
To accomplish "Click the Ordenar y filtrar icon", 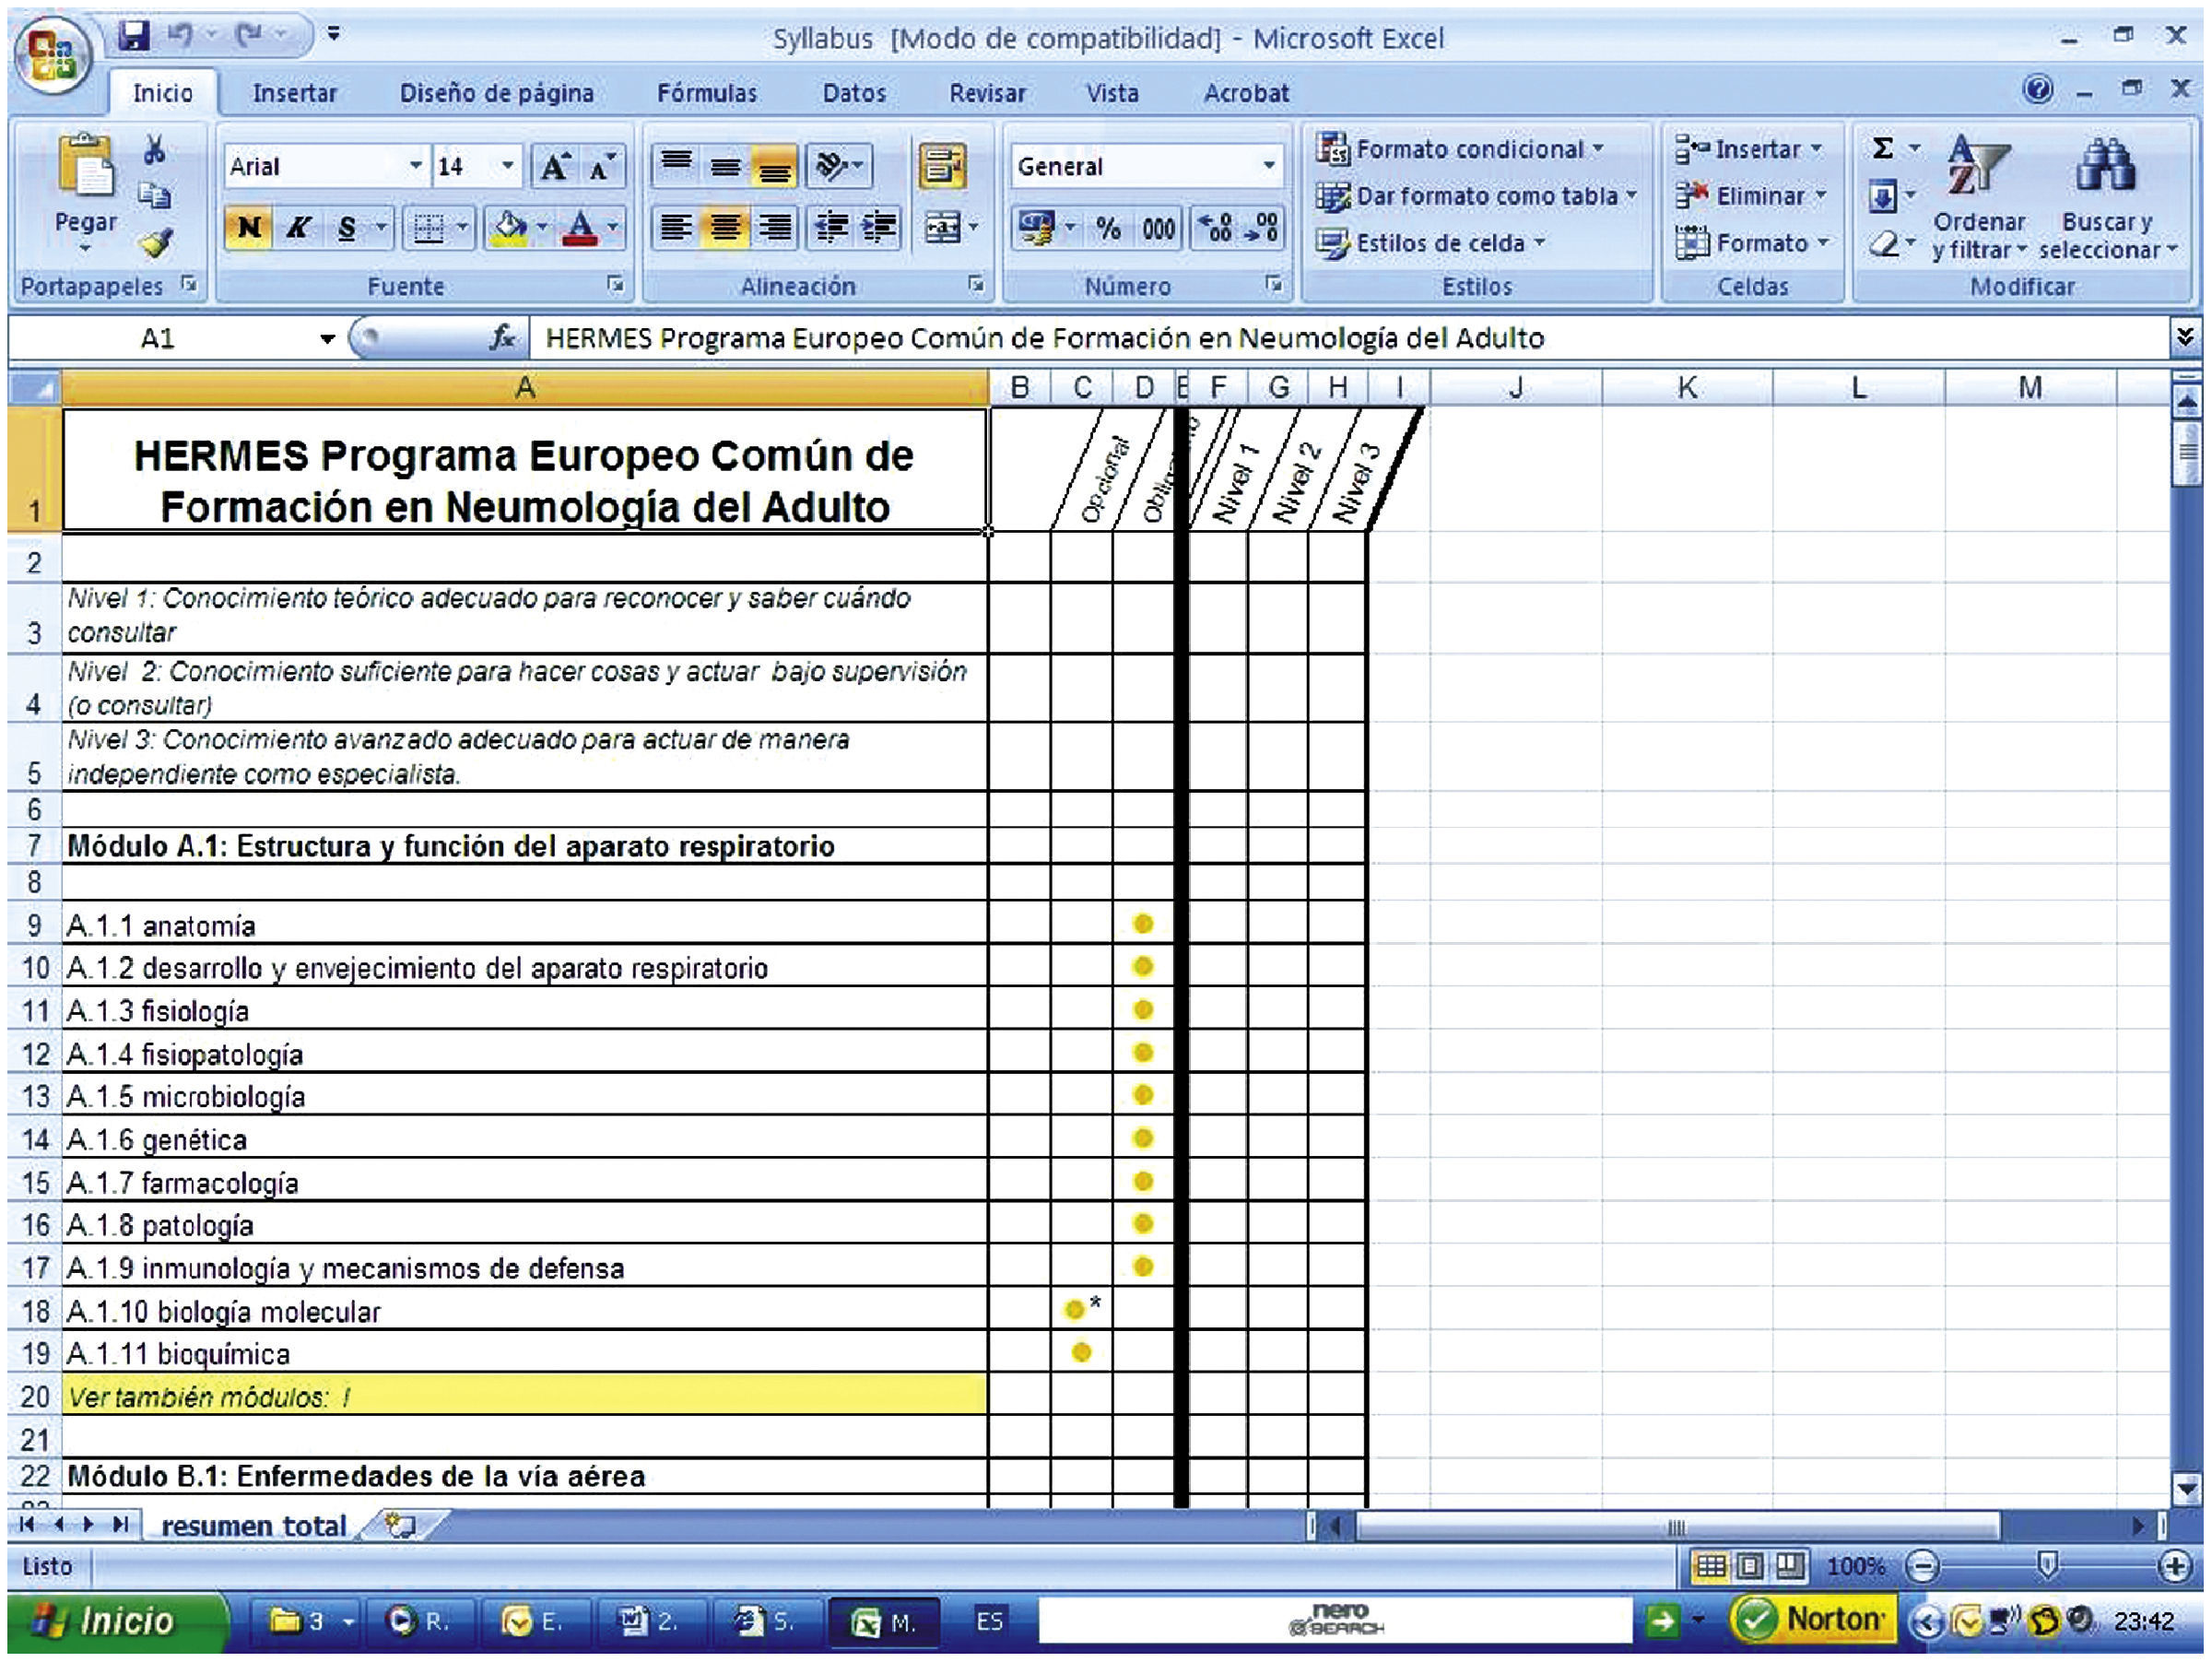I will [1977, 166].
